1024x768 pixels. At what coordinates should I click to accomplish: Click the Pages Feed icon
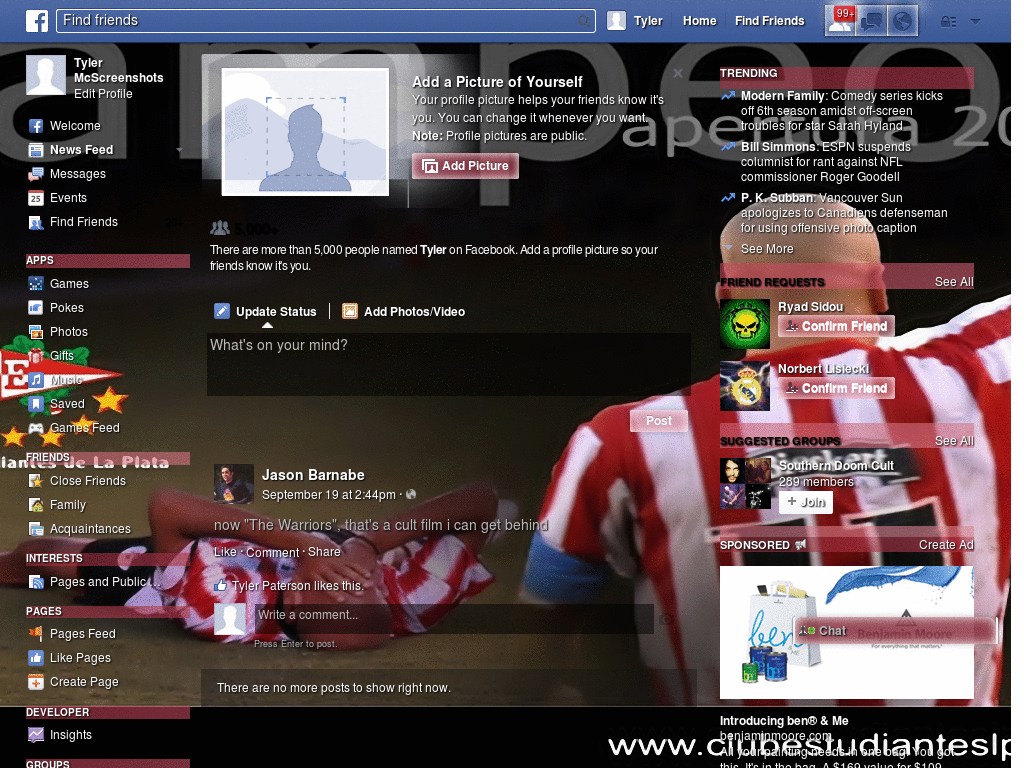pos(36,634)
